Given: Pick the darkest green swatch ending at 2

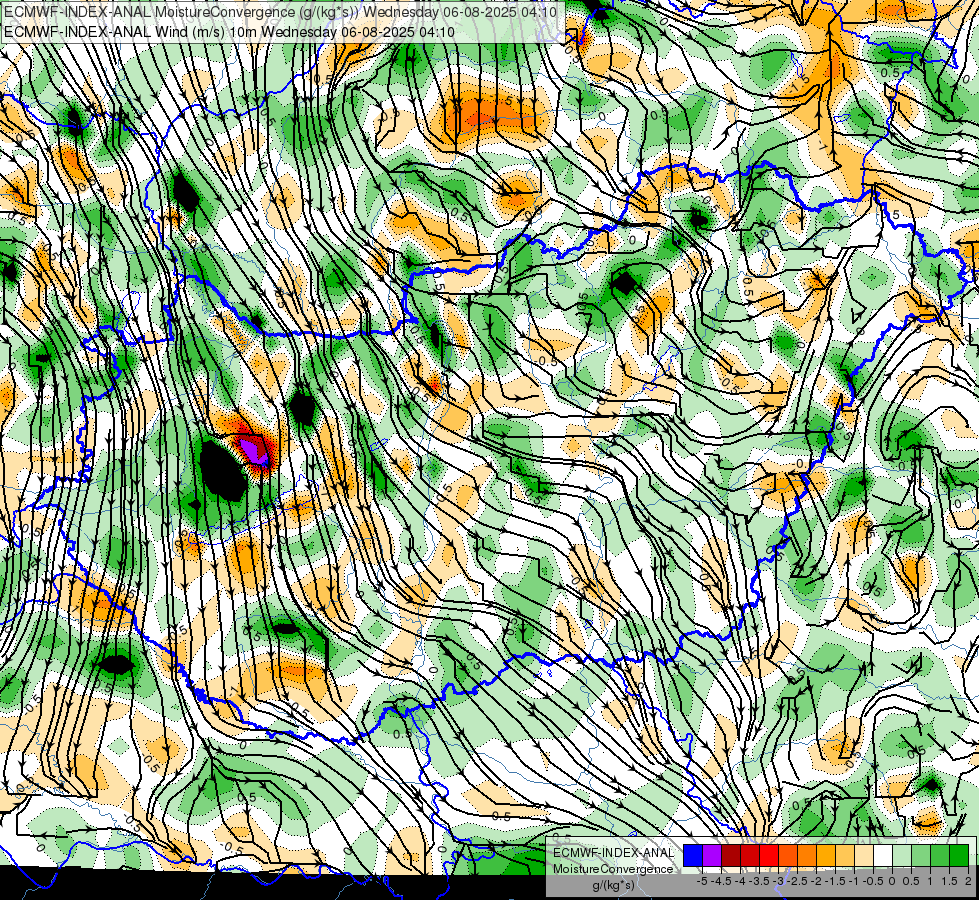Looking at the screenshot, I should (959, 856).
